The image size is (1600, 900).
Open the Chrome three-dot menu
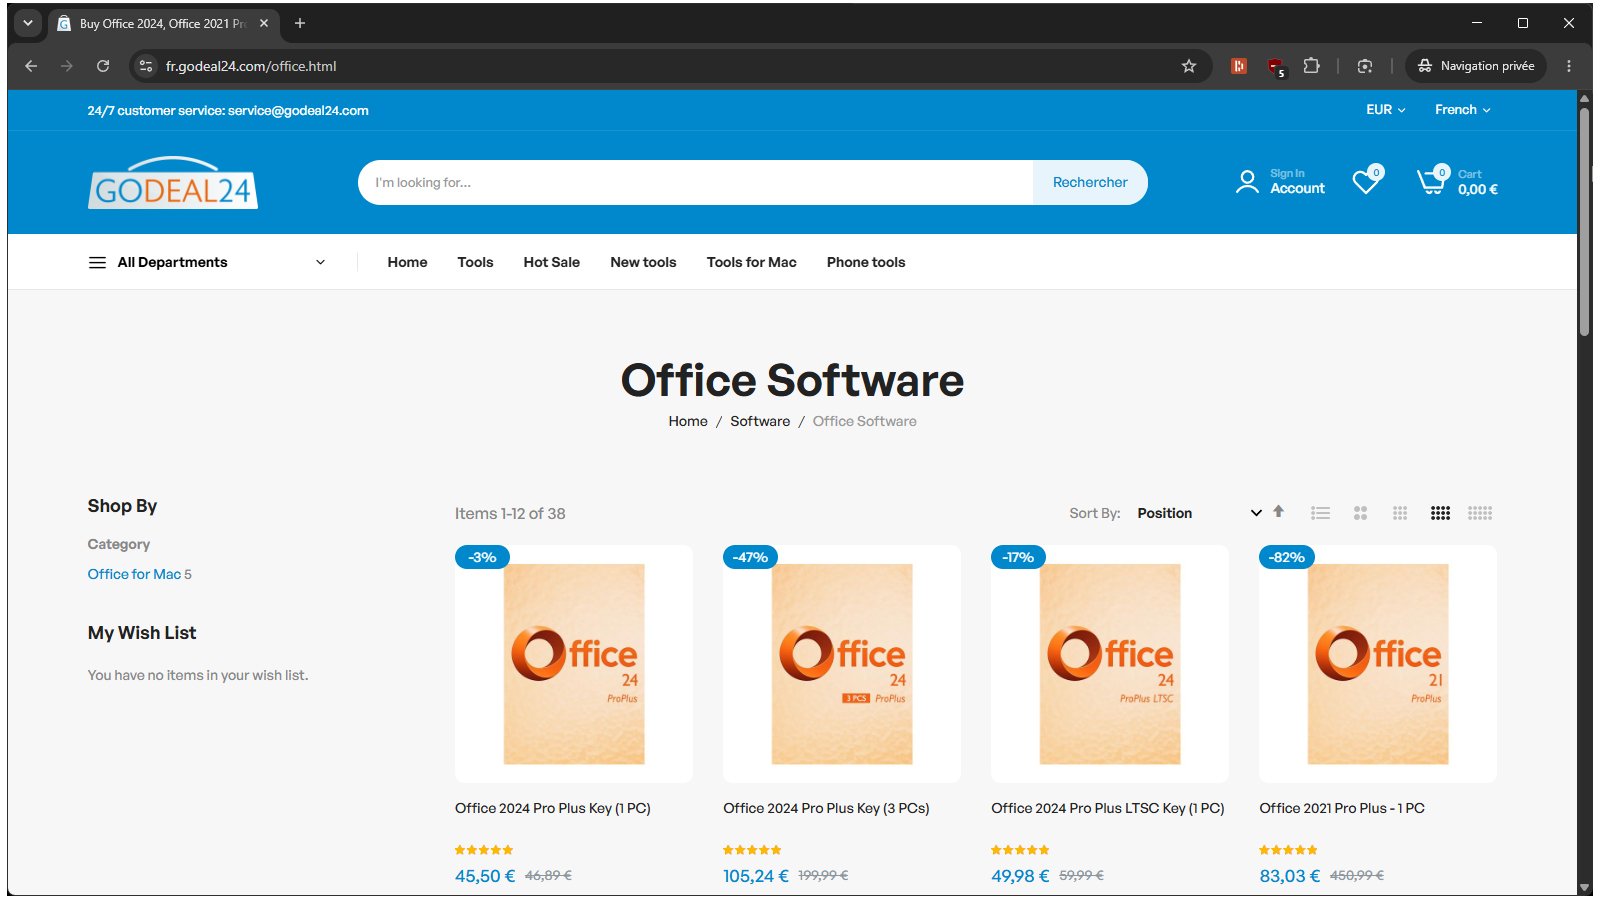tap(1568, 66)
